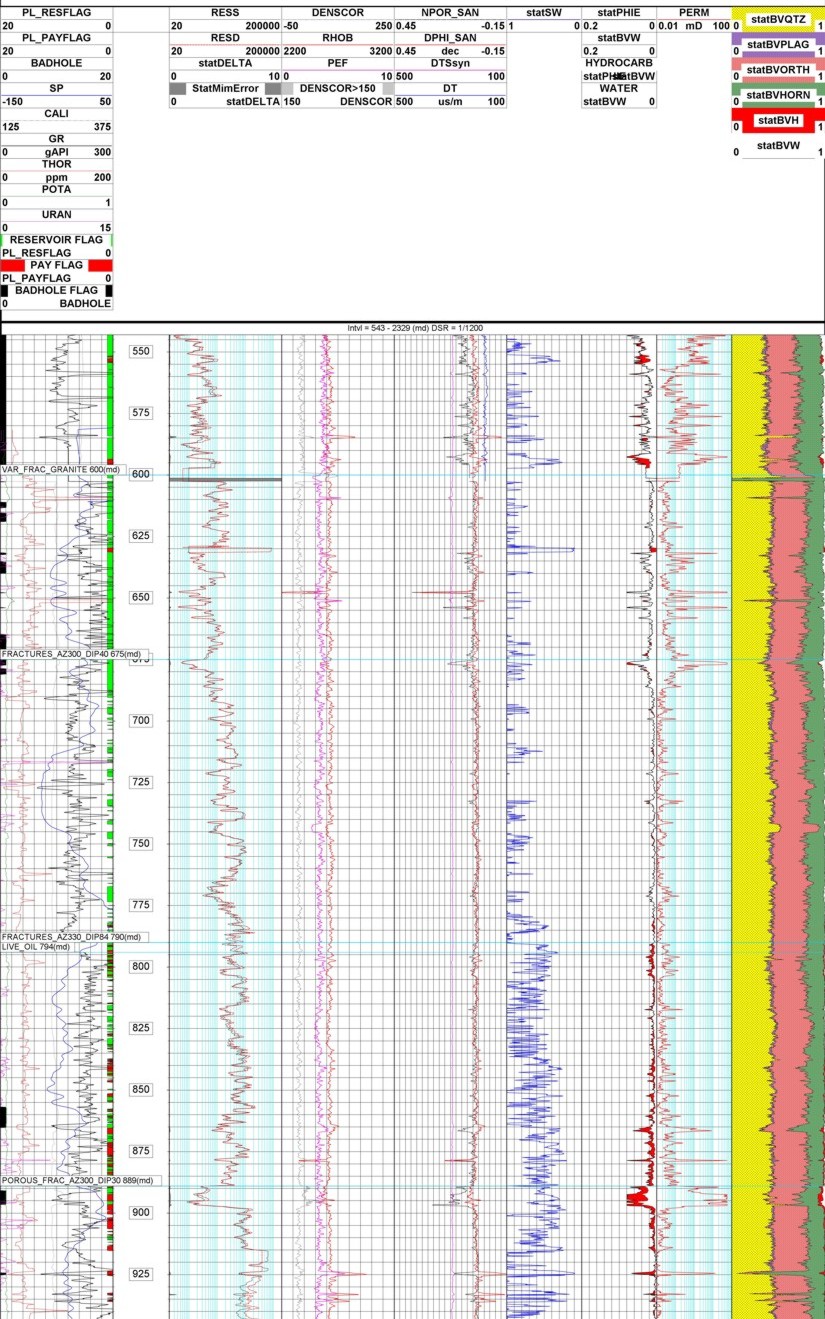This screenshot has height=1319, width=825.
Task: Click the black BADHOLE FLAG legend
Action: 56,290
